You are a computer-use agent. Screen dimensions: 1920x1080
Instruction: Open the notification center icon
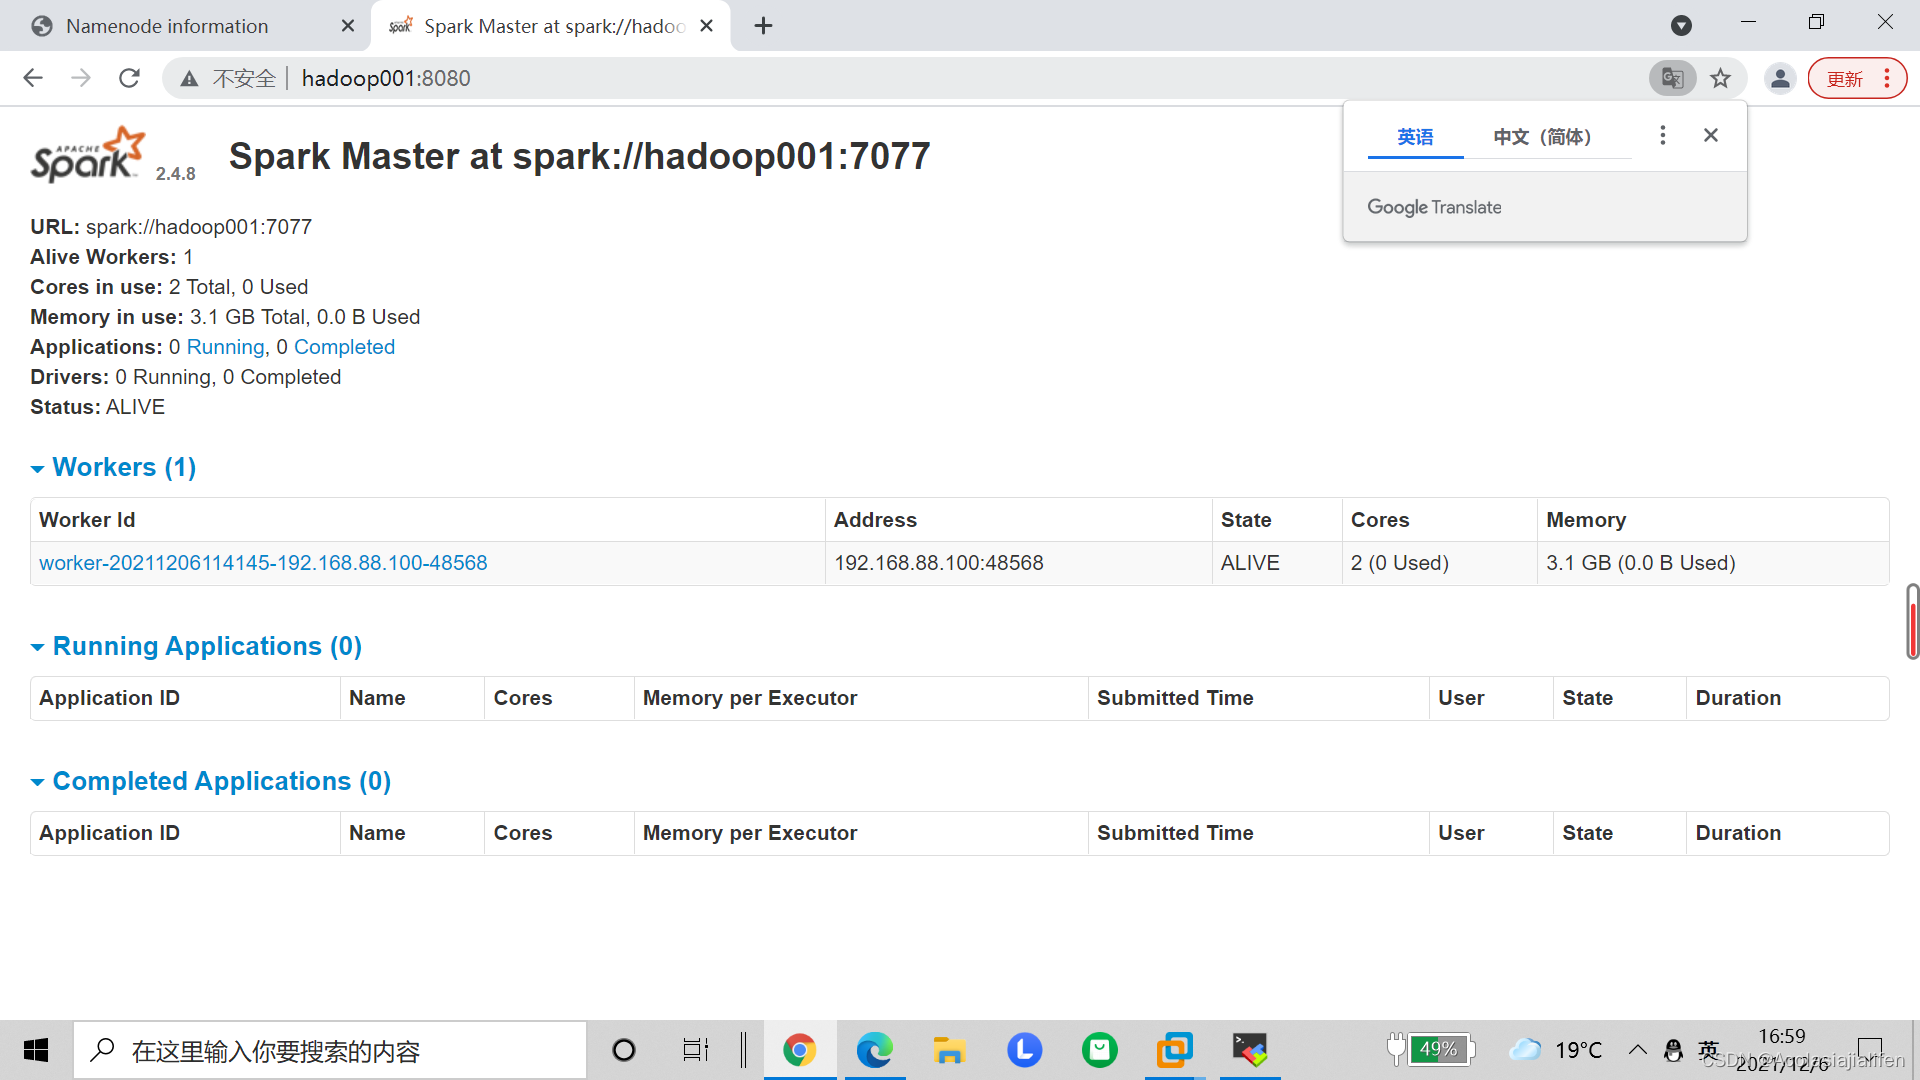pos(1869,1050)
